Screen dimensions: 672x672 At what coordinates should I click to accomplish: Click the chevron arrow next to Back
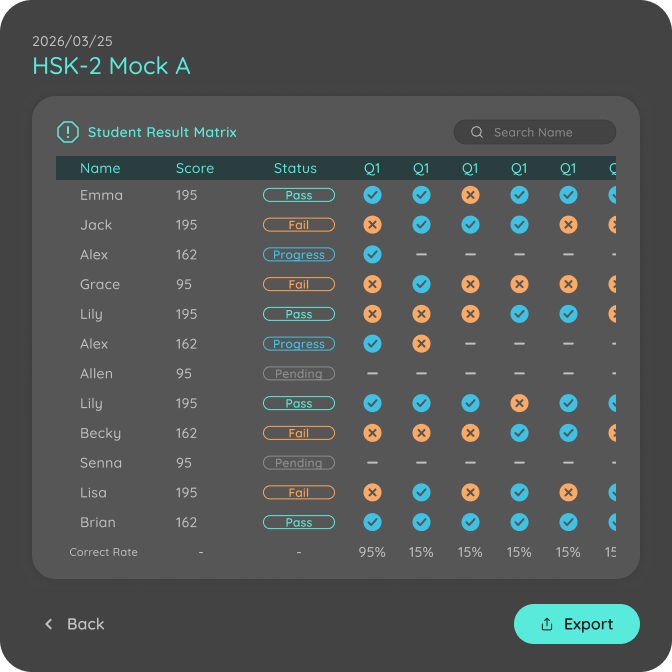[49, 624]
